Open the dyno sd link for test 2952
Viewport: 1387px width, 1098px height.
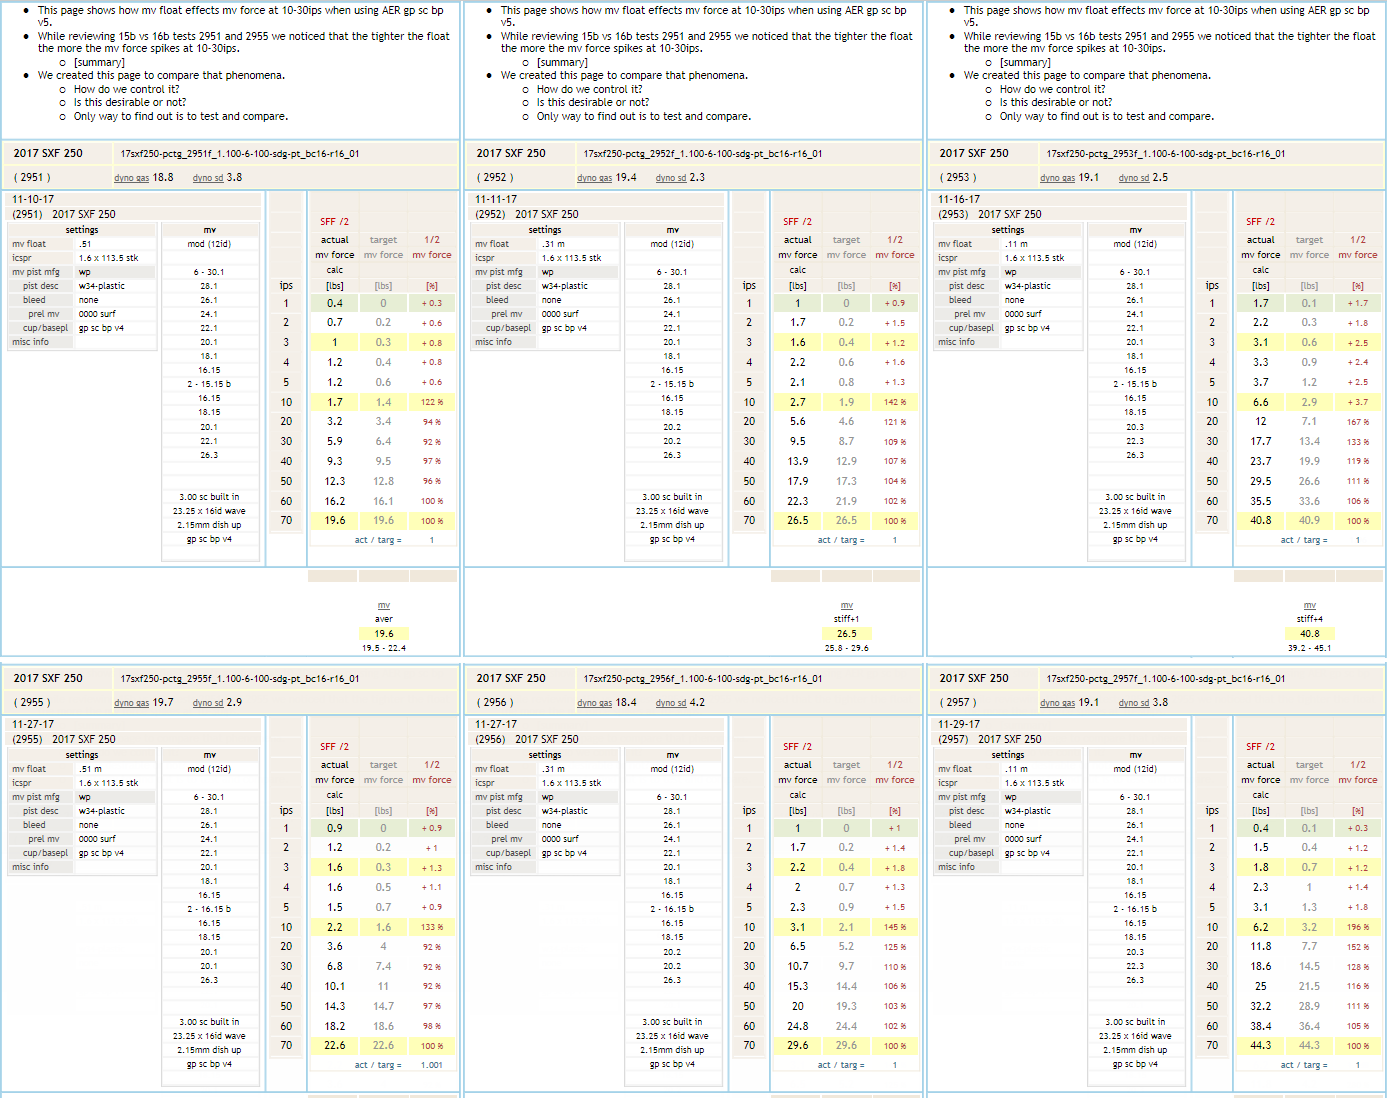coord(671,178)
